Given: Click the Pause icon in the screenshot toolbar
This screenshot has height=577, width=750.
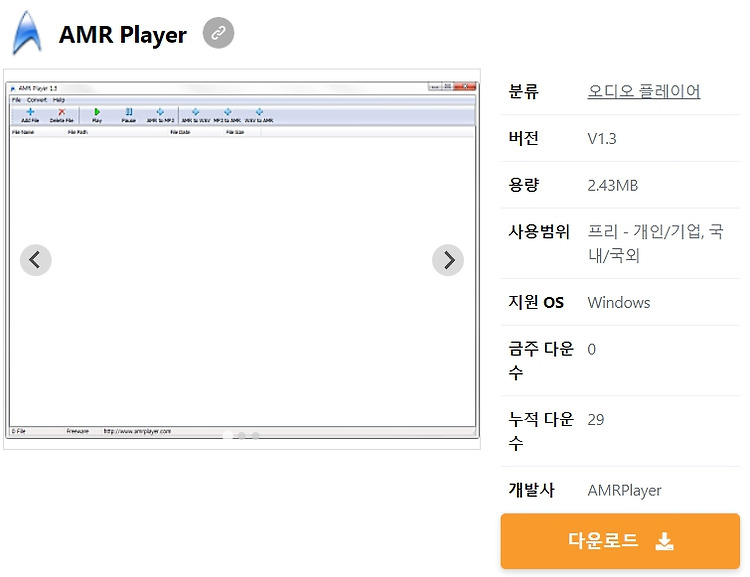Looking at the screenshot, I should [x=129, y=115].
